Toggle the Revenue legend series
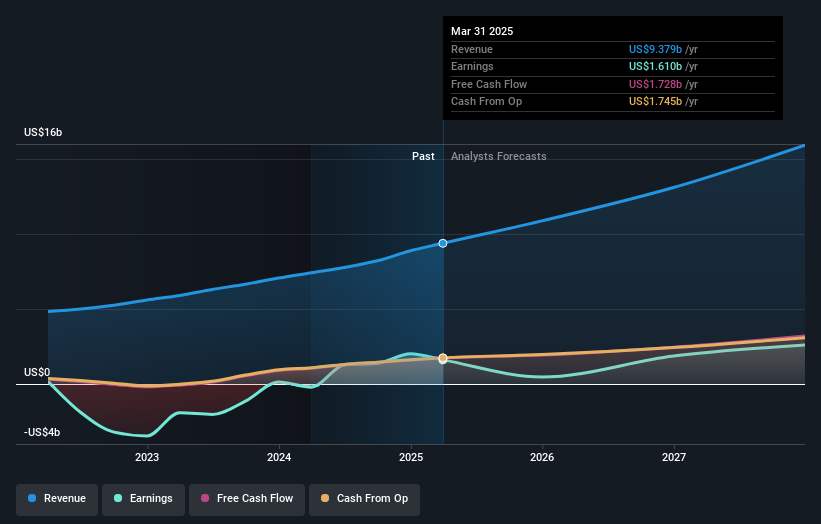 pyautogui.click(x=57, y=499)
